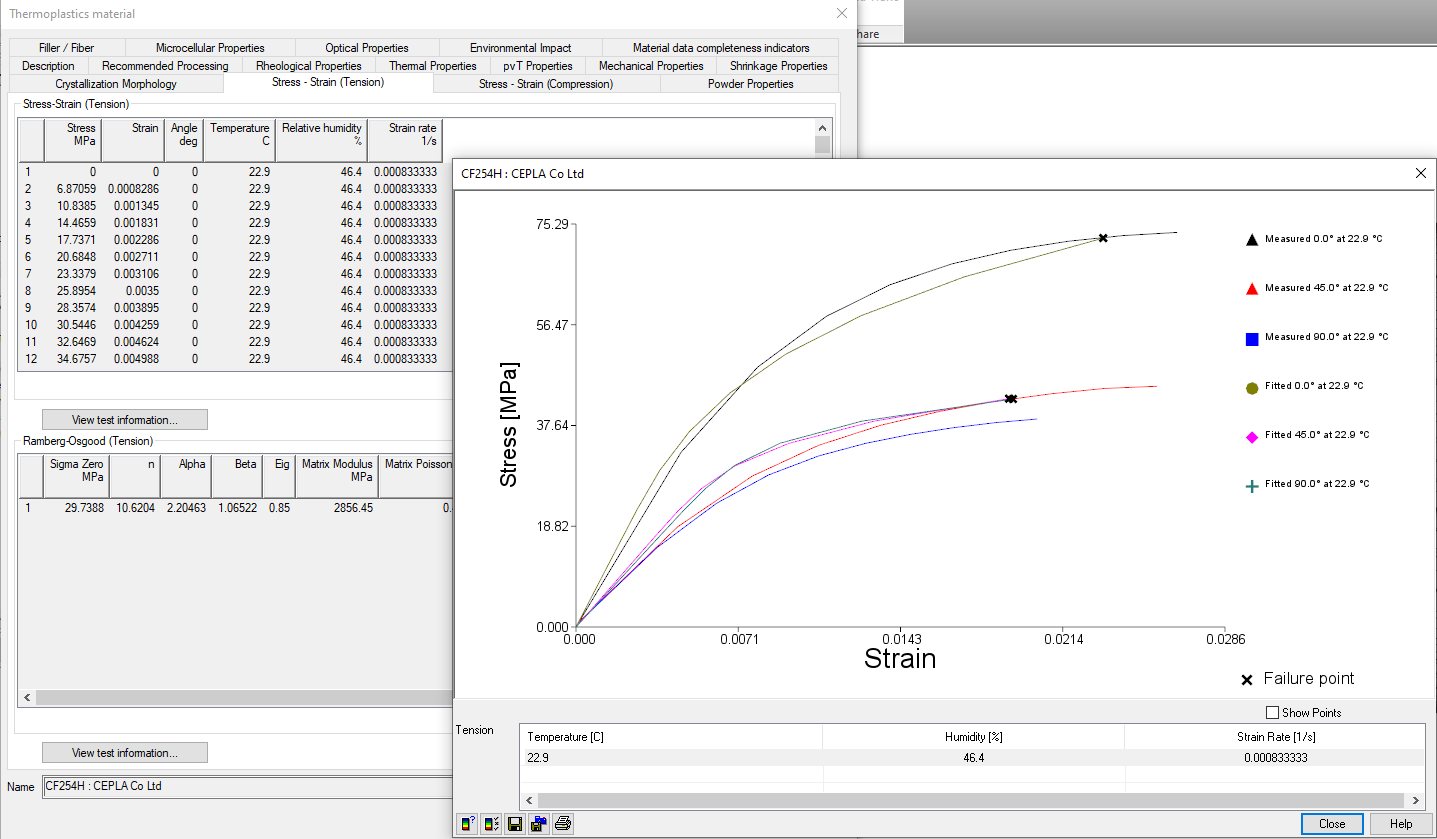Click the Close button in plot window
The image size is (1437, 839).
[x=1332, y=824]
